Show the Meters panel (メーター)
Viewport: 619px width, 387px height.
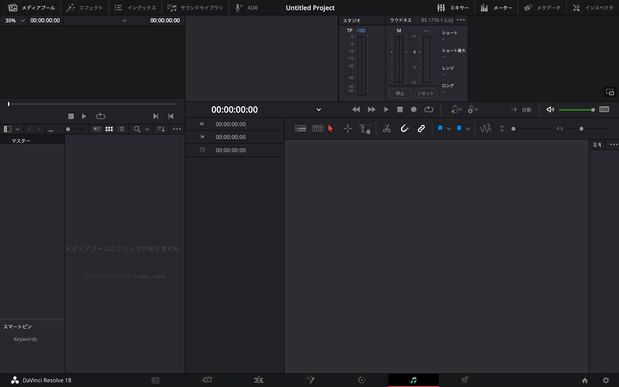click(496, 8)
